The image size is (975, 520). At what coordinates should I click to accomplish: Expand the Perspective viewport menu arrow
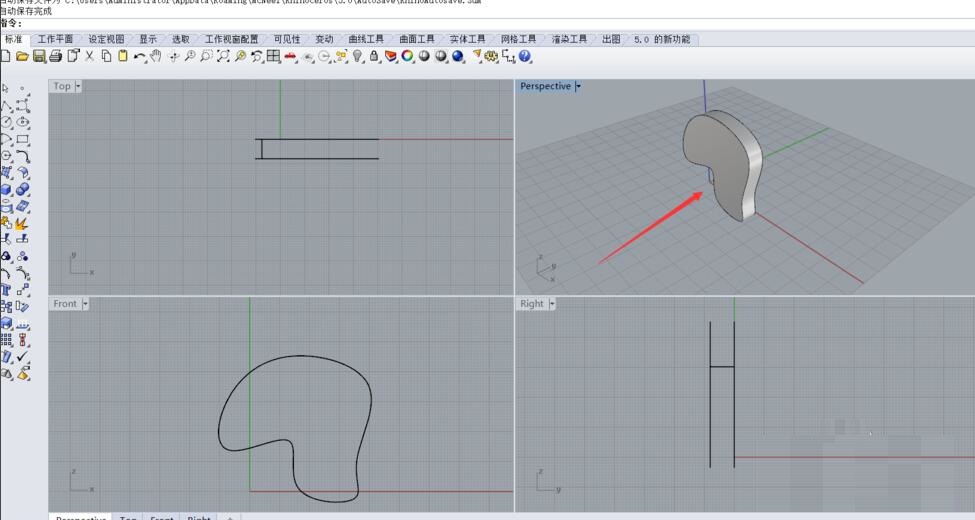pos(578,86)
